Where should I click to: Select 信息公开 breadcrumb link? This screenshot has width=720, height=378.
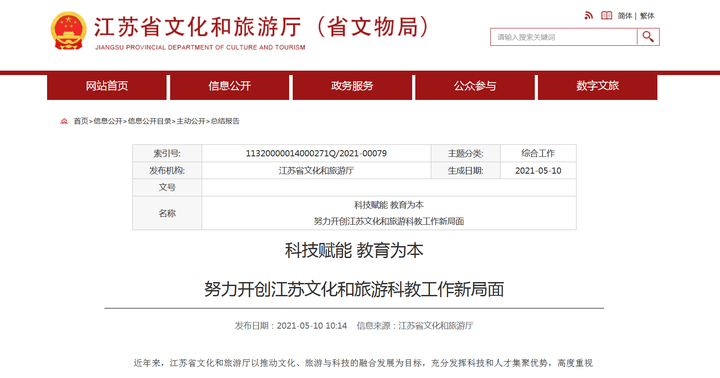pyautogui.click(x=108, y=121)
